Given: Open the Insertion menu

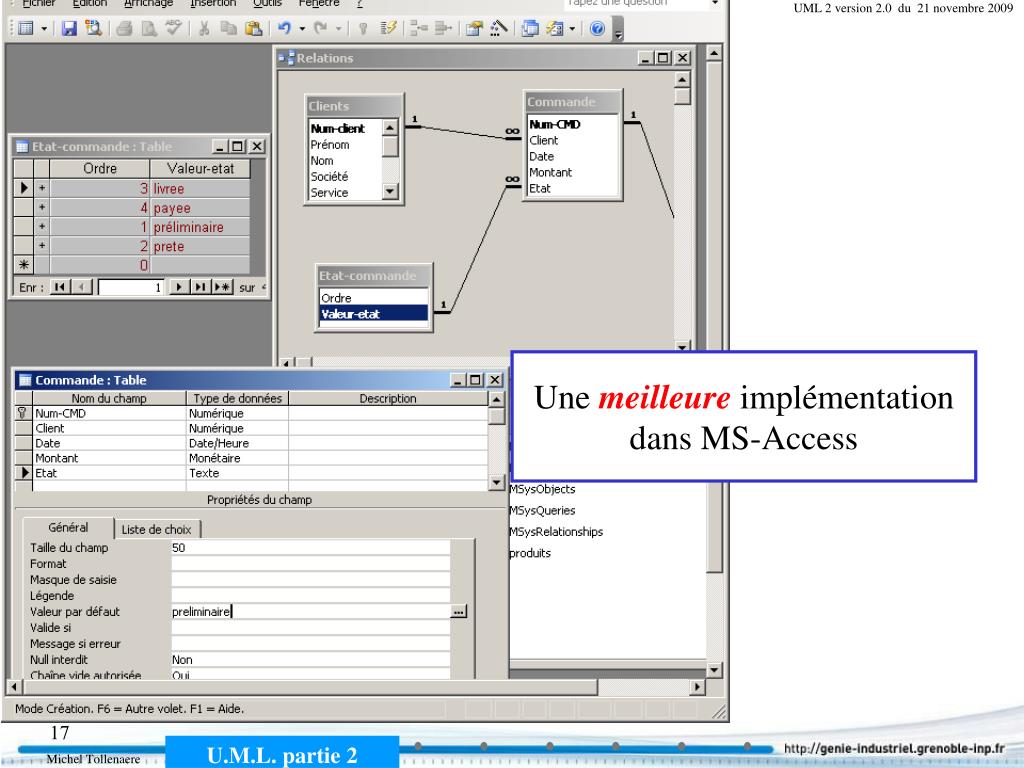Looking at the screenshot, I should point(213,3).
